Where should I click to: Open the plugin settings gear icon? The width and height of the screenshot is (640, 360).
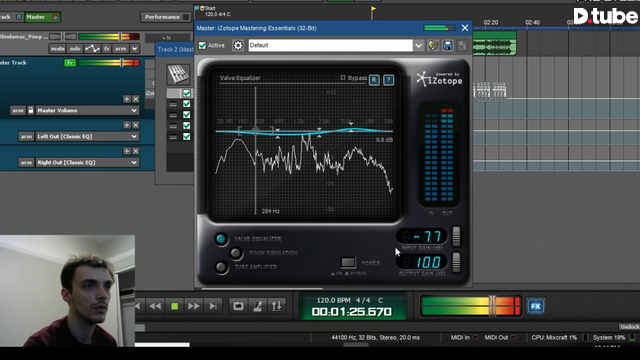tap(238, 45)
